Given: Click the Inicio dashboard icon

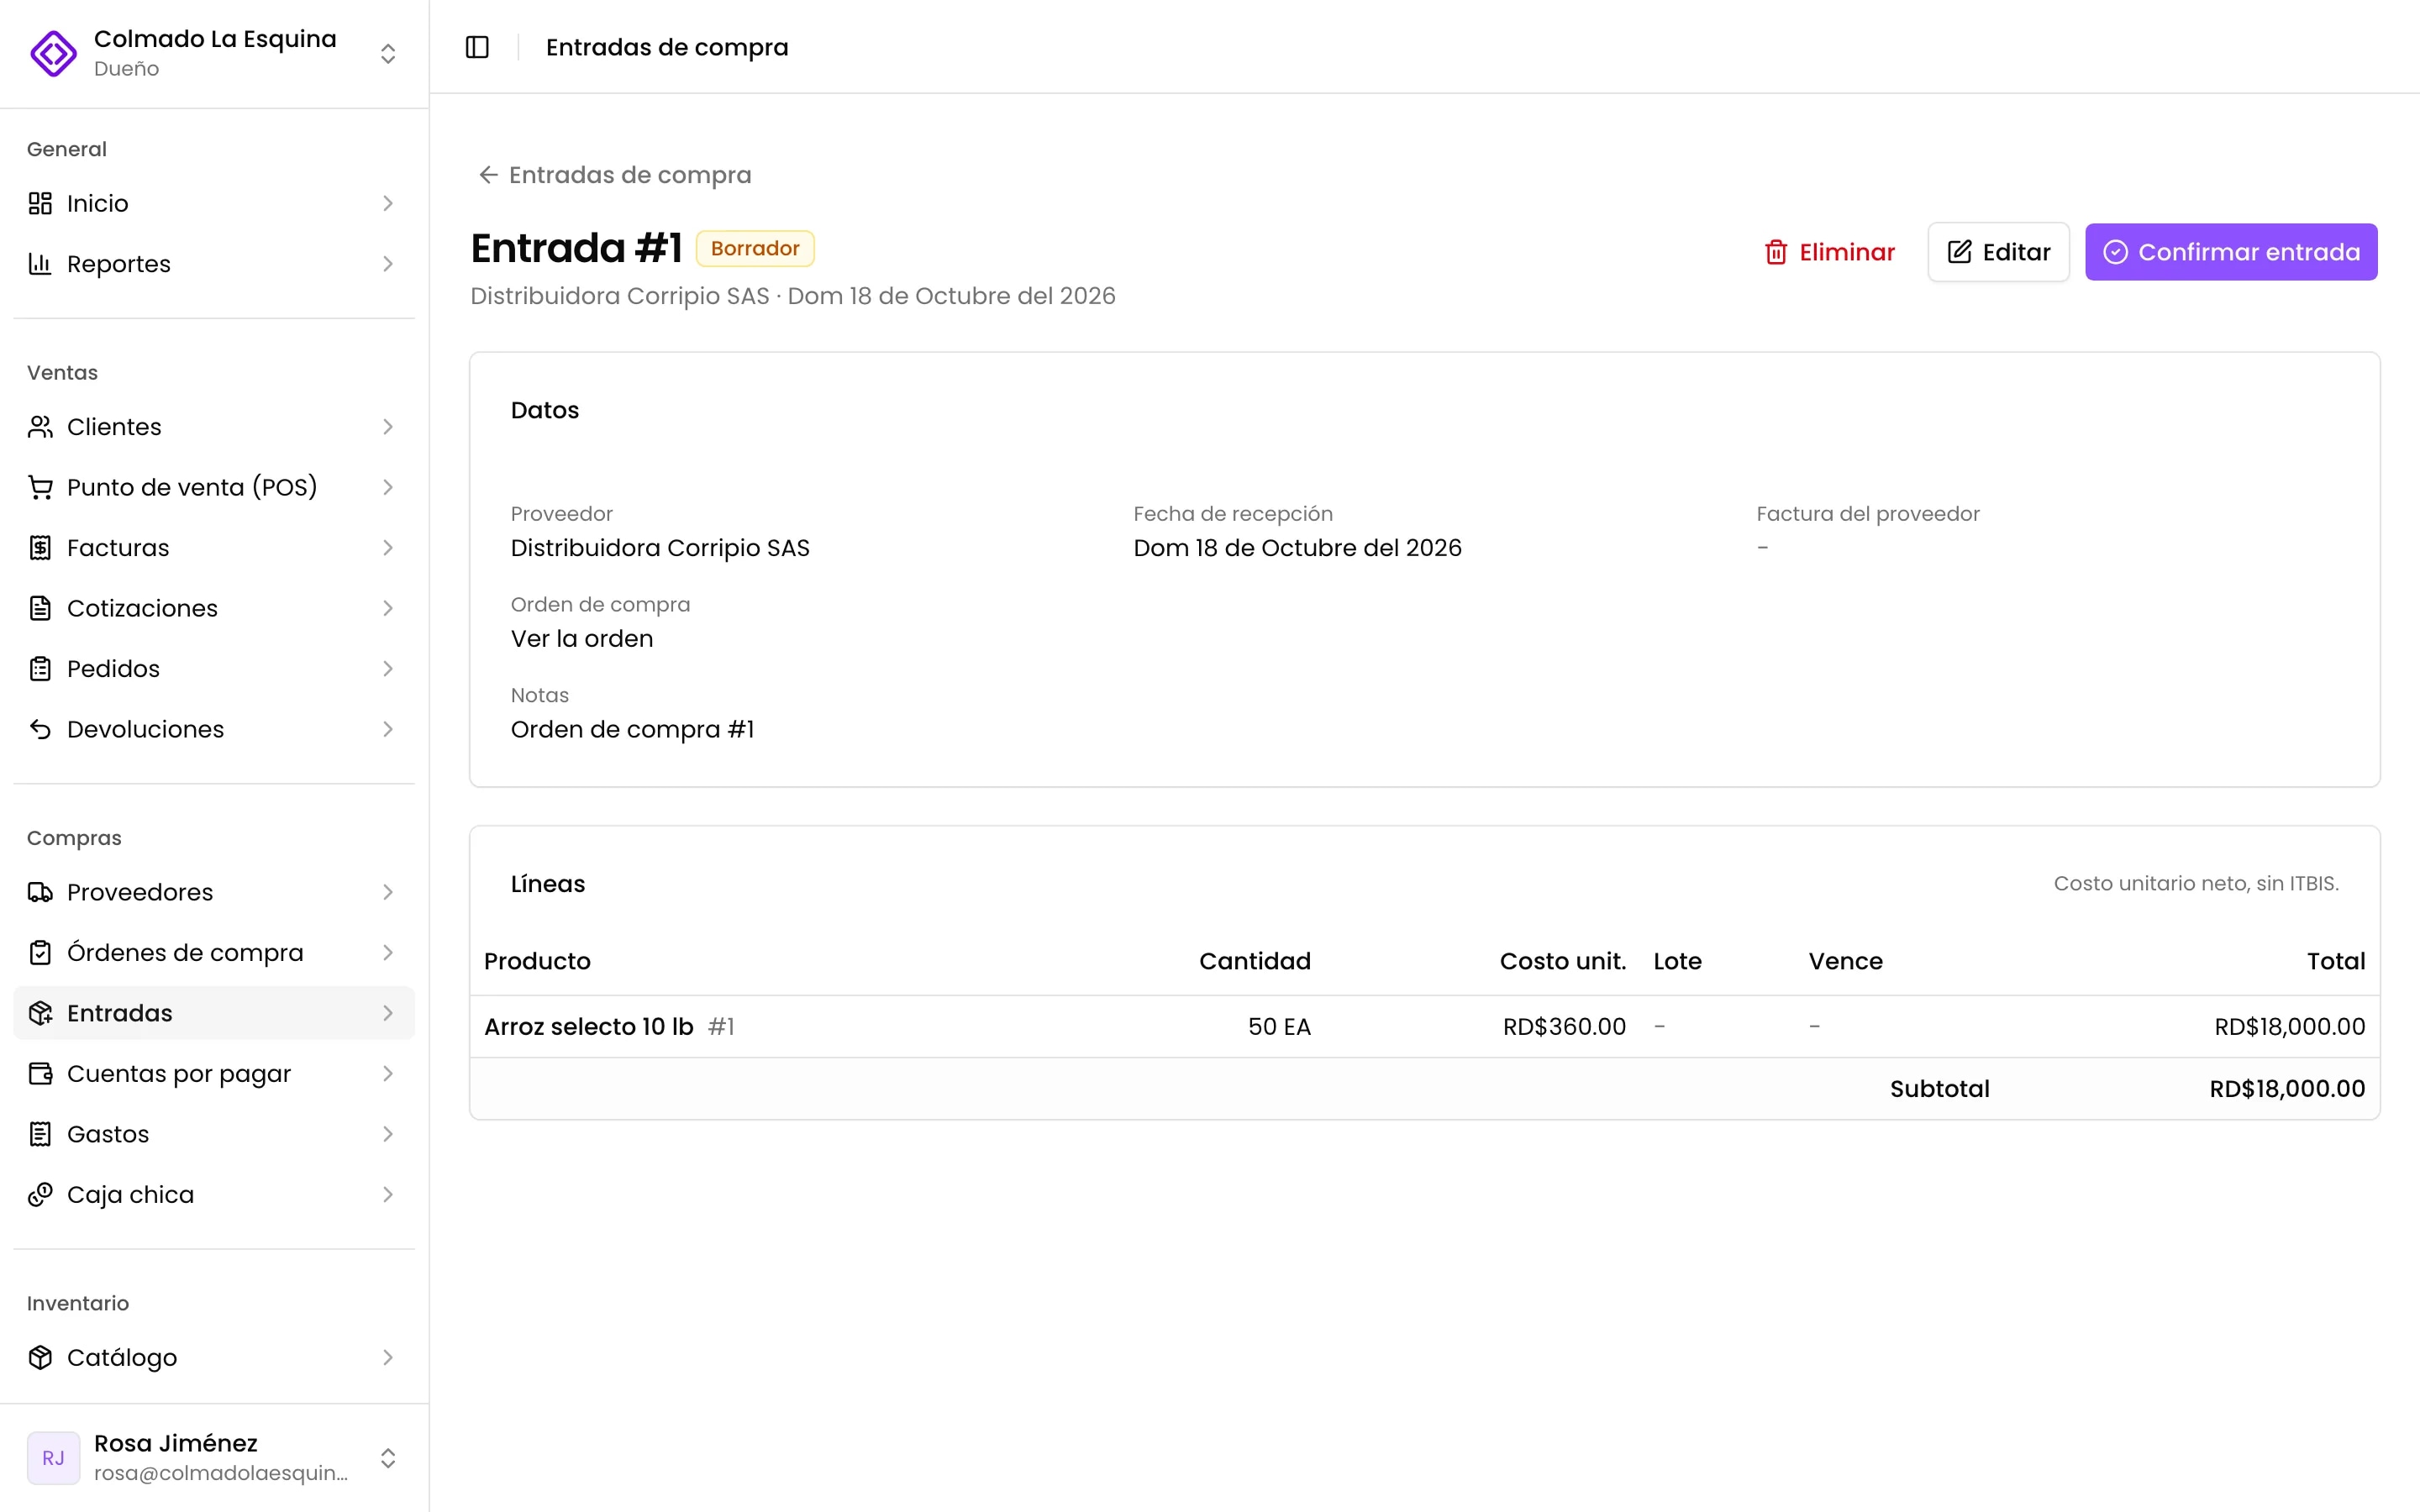Looking at the screenshot, I should (40, 203).
